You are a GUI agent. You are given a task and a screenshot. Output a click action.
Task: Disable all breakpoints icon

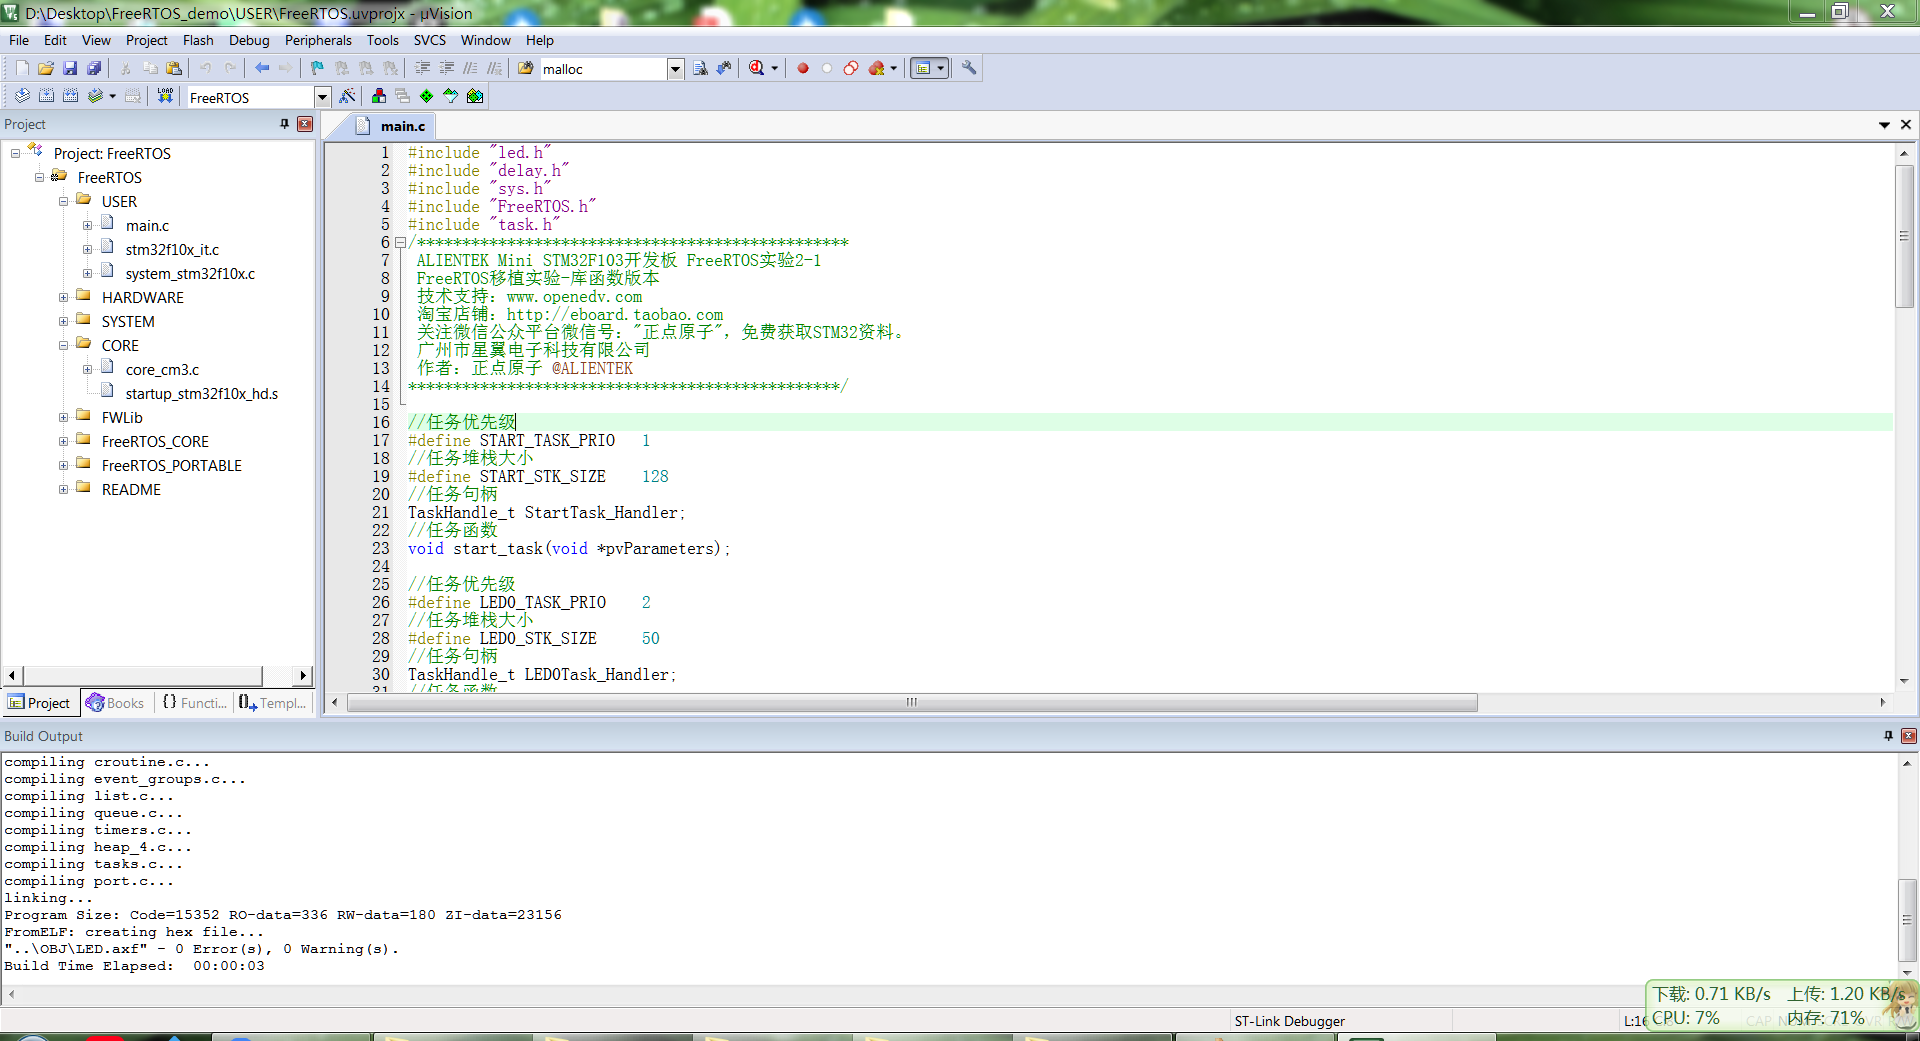tap(850, 68)
